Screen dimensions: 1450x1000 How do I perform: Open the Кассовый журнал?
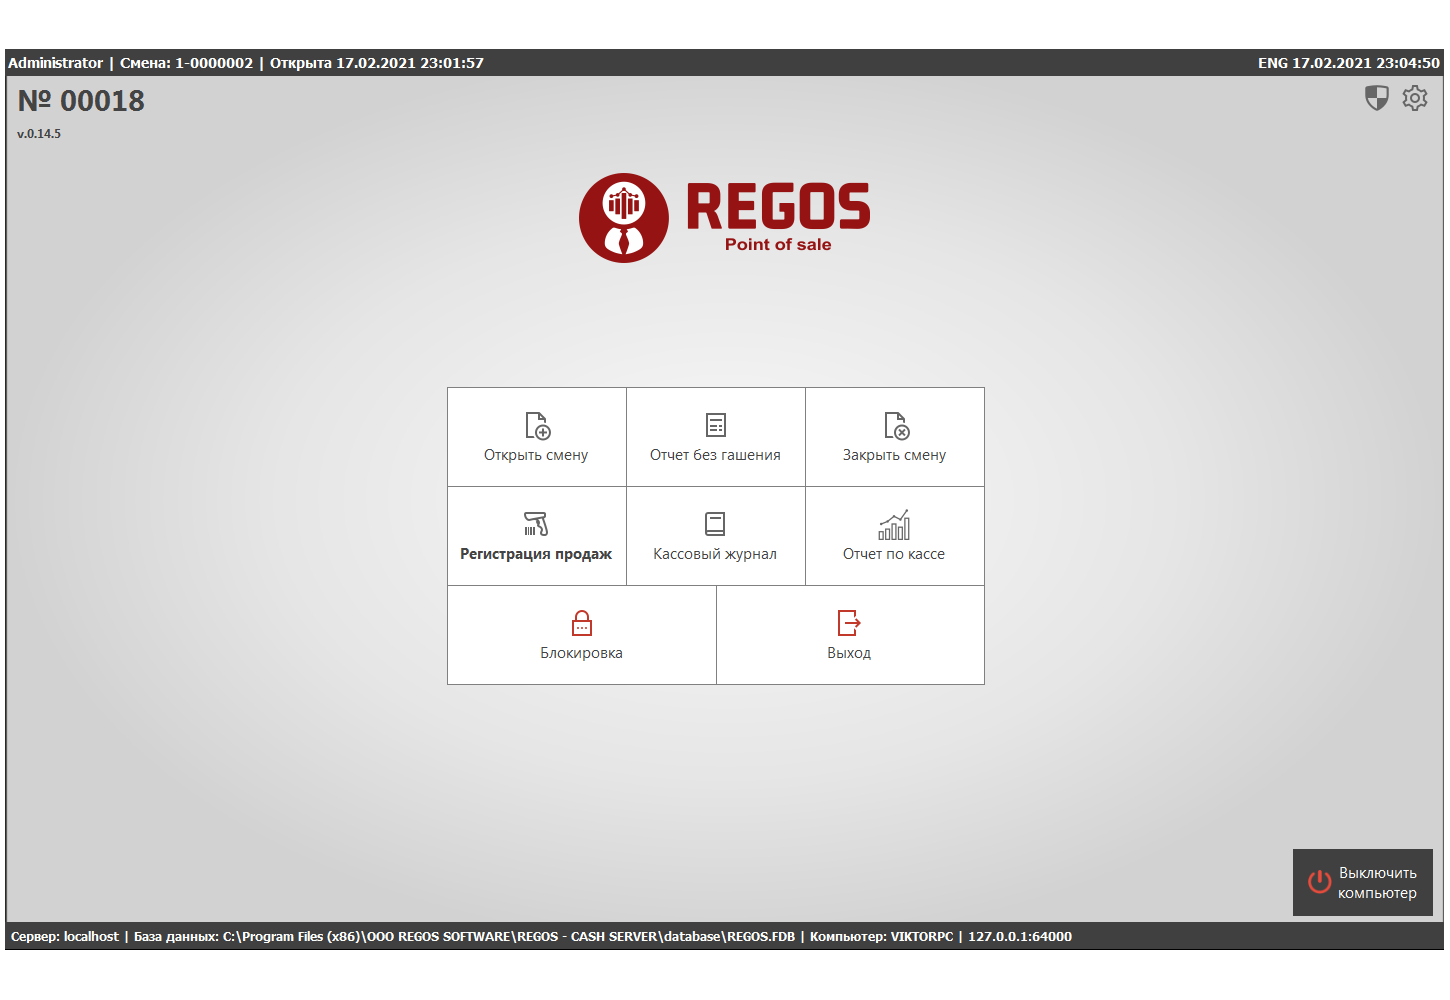click(x=716, y=536)
